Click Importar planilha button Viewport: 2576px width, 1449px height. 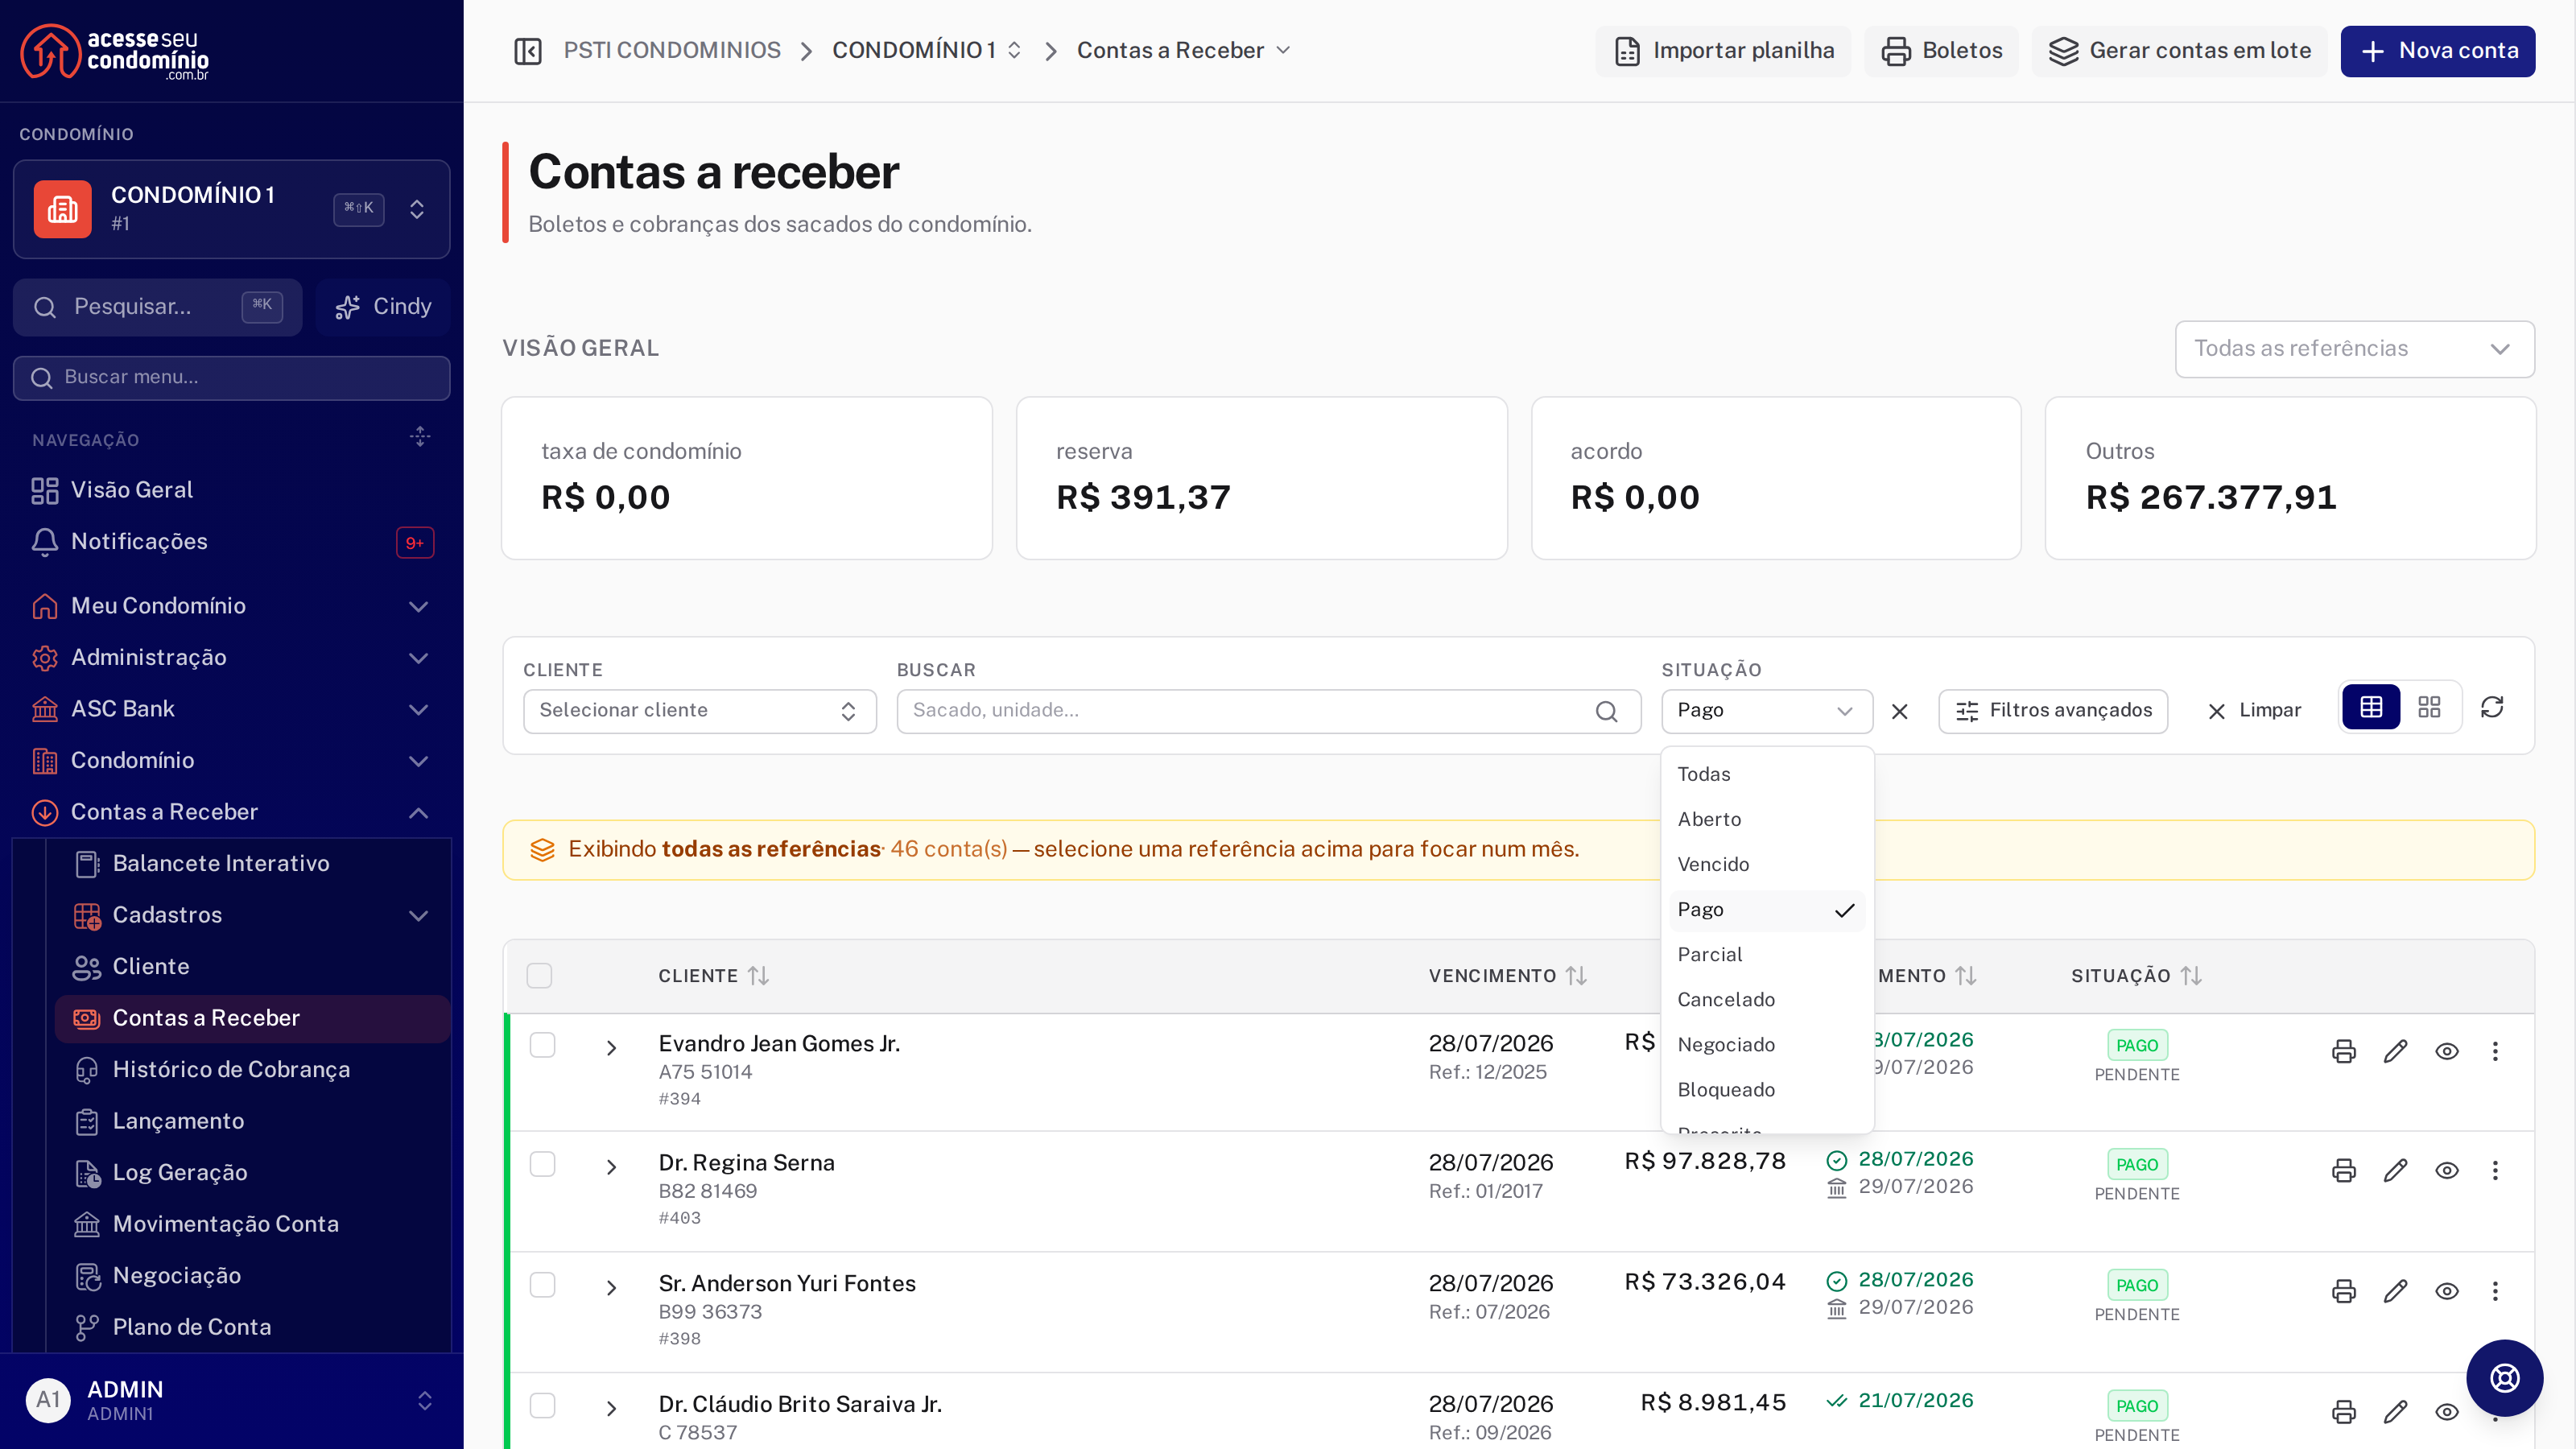coord(1724,51)
